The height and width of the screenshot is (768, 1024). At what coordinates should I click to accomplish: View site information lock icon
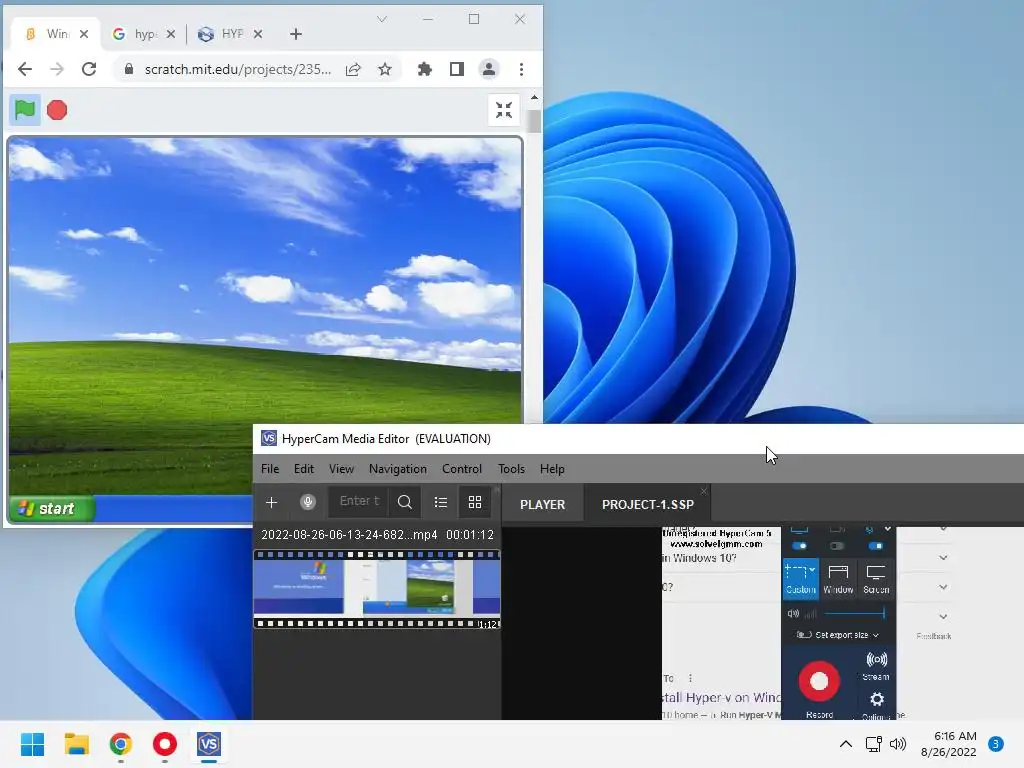pyautogui.click(x=129, y=69)
